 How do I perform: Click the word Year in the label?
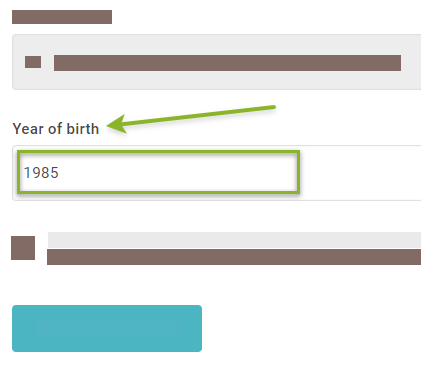[28, 129]
